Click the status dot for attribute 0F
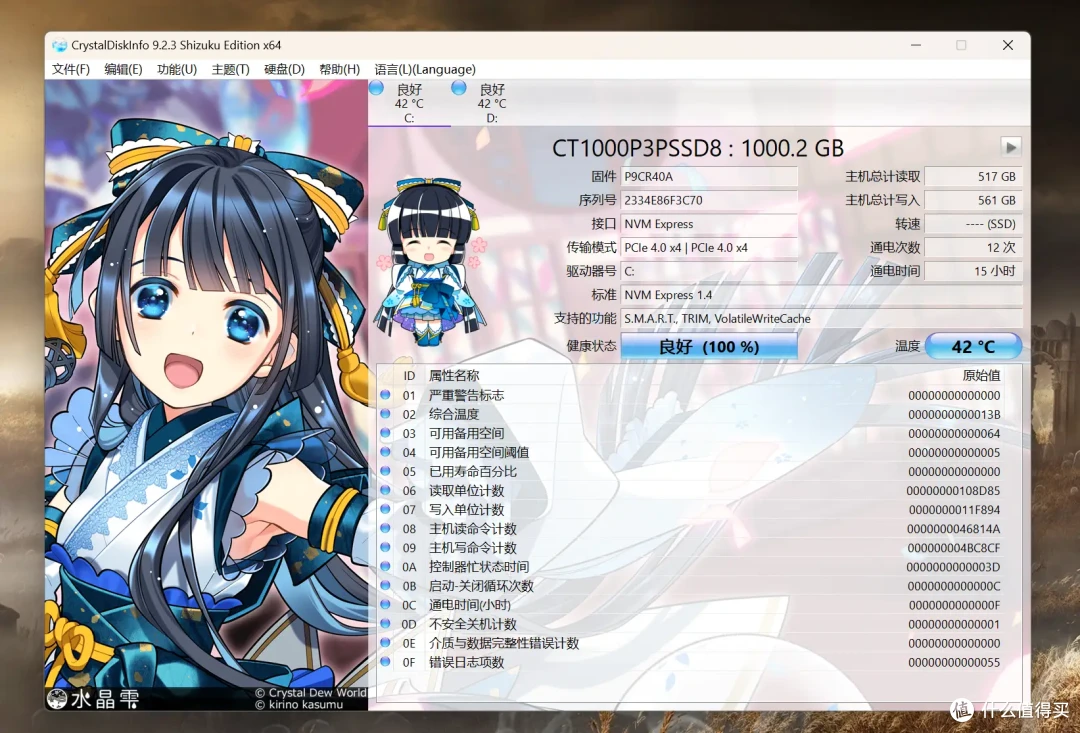Image resolution: width=1080 pixels, height=733 pixels. (x=385, y=661)
